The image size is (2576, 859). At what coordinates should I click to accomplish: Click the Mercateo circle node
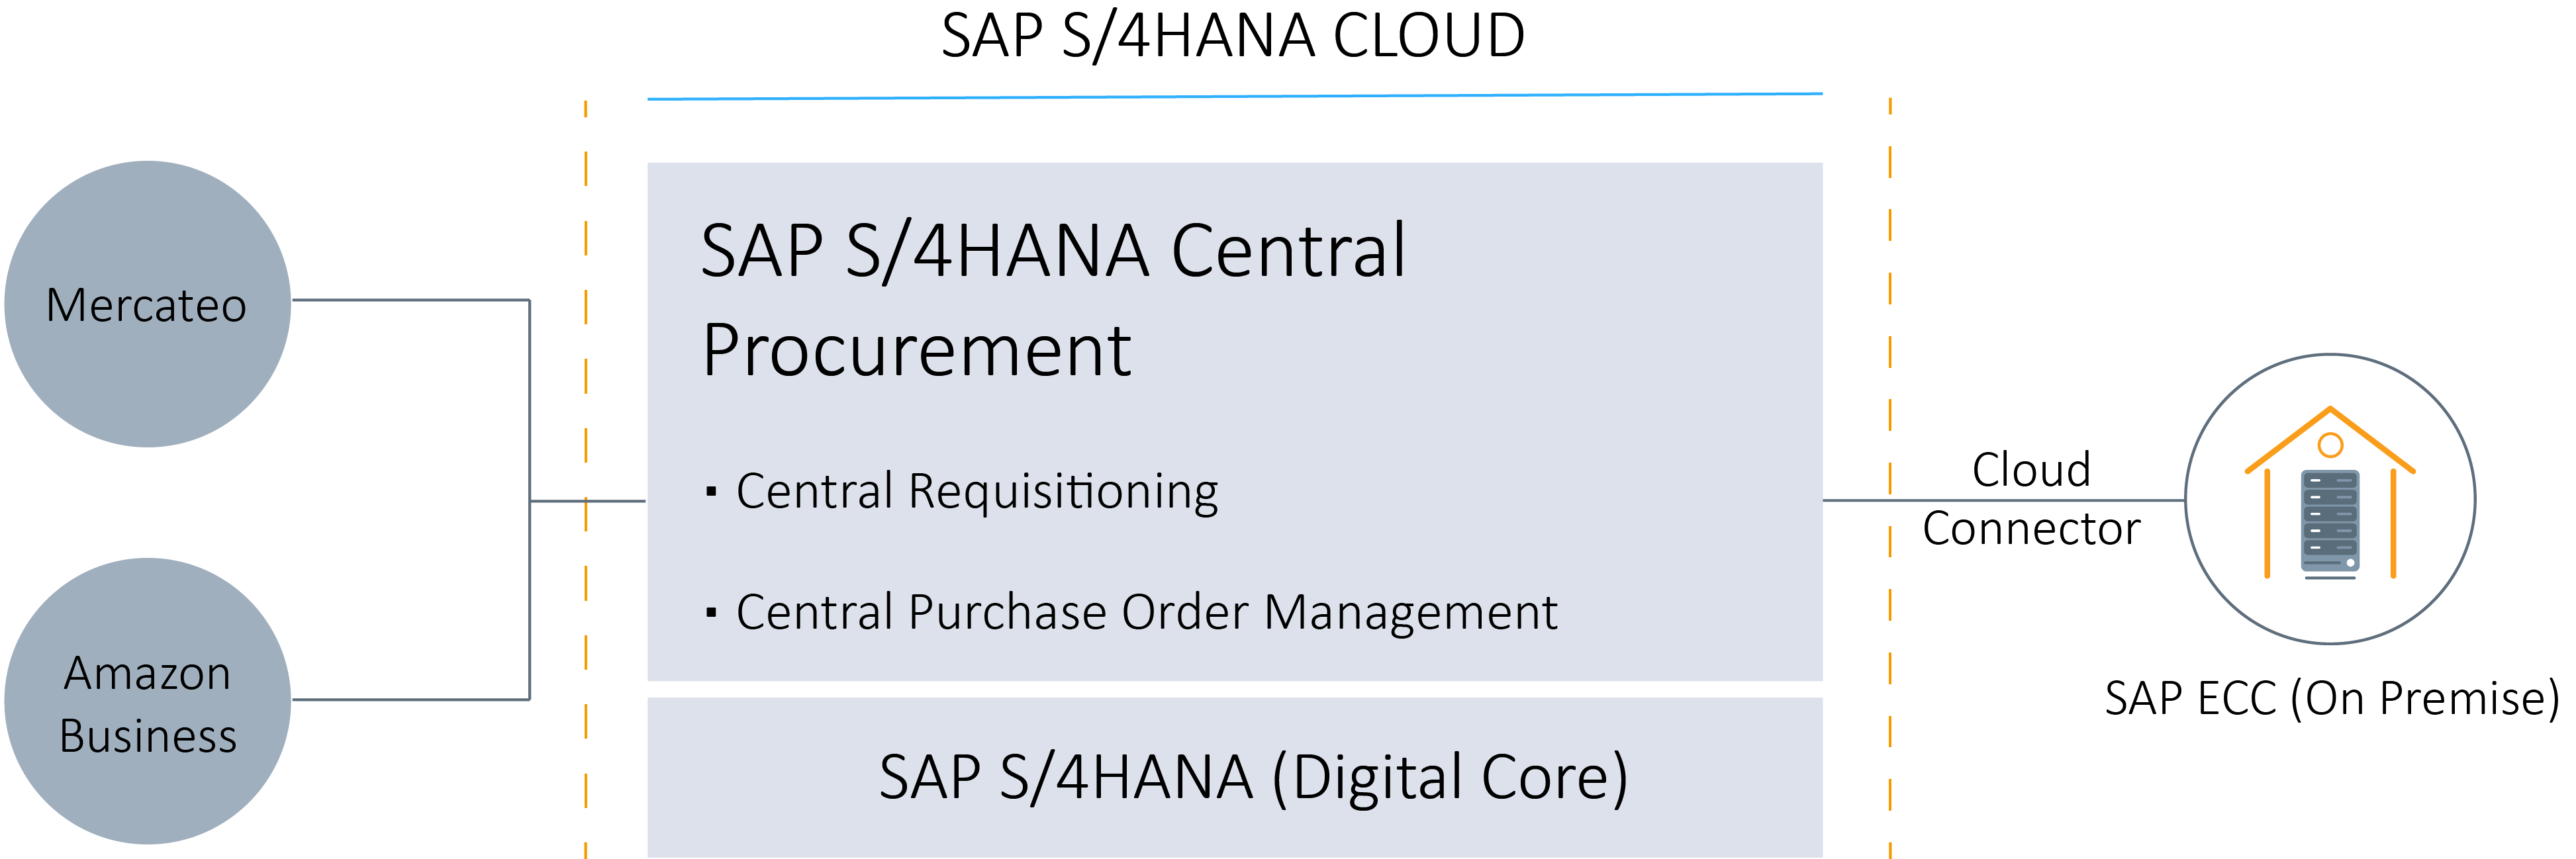147,304
